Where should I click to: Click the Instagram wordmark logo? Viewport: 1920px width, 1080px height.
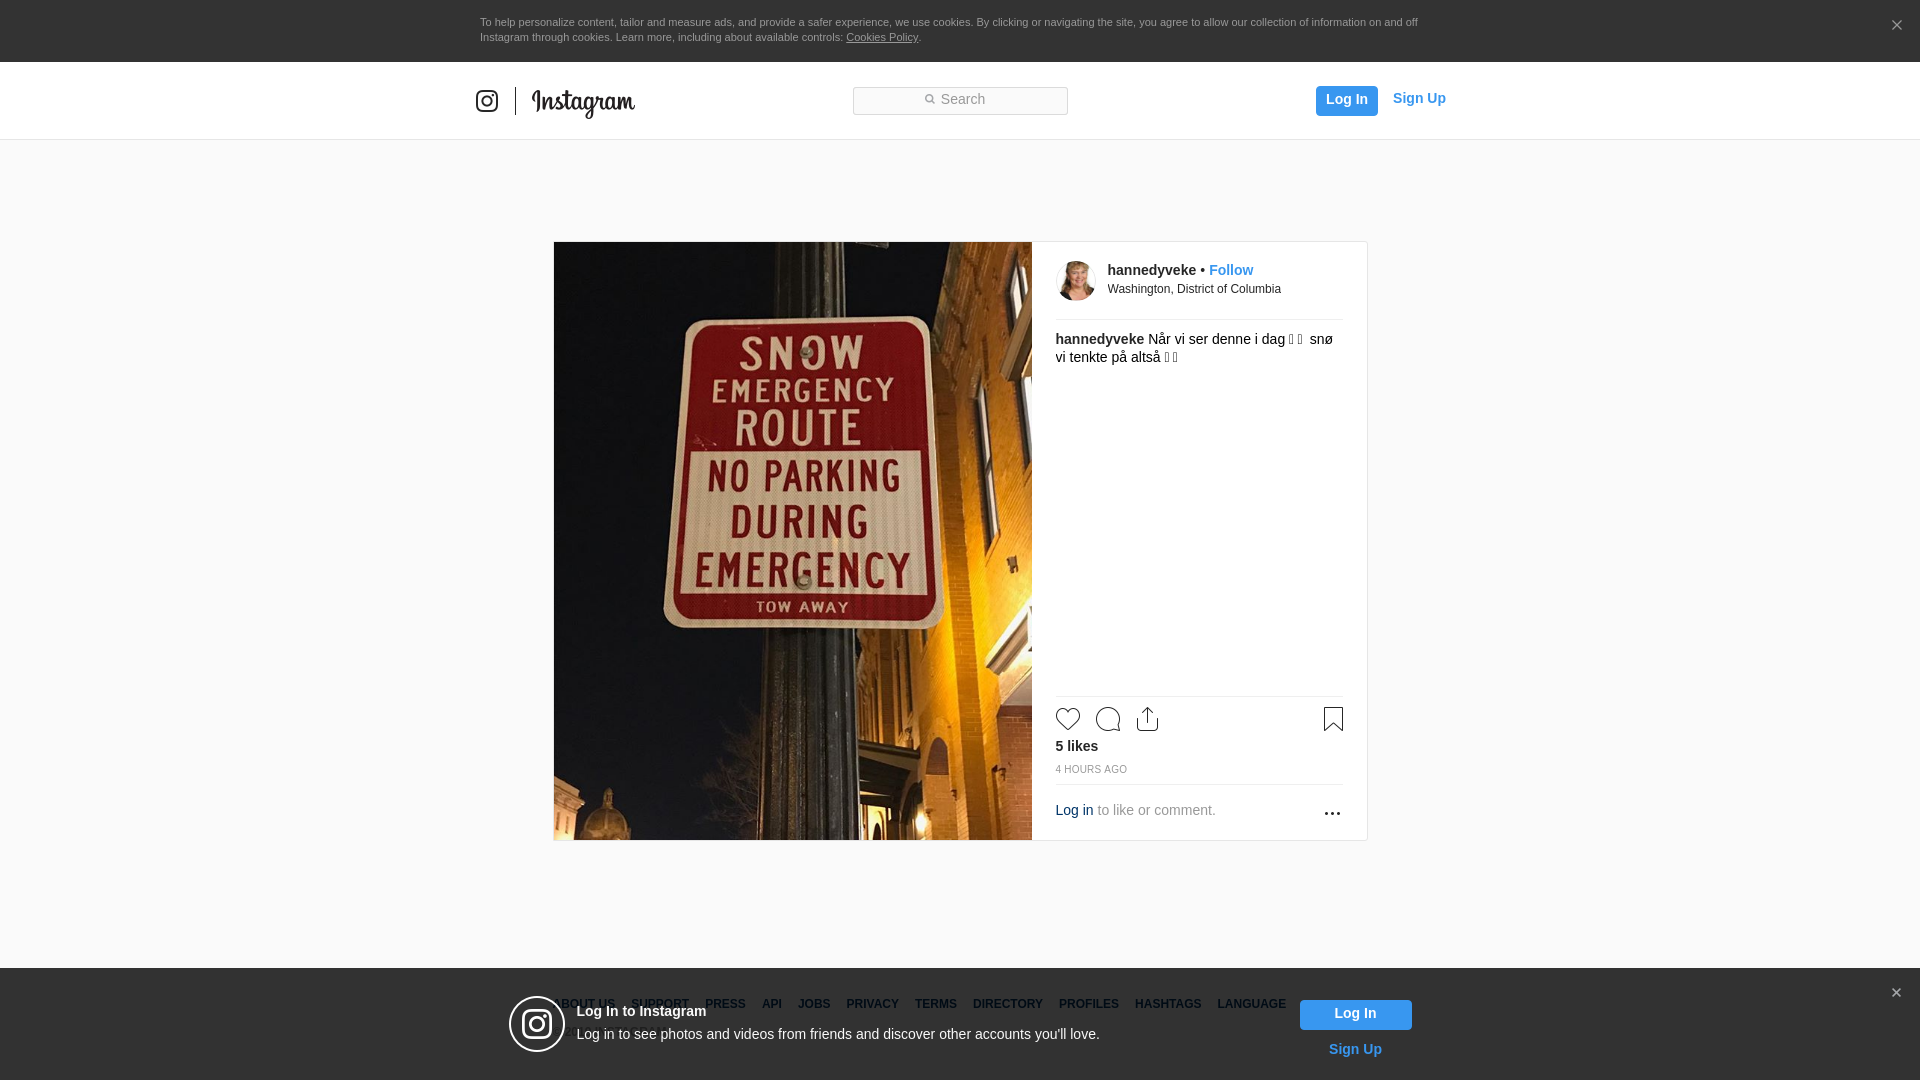[x=583, y=102]
